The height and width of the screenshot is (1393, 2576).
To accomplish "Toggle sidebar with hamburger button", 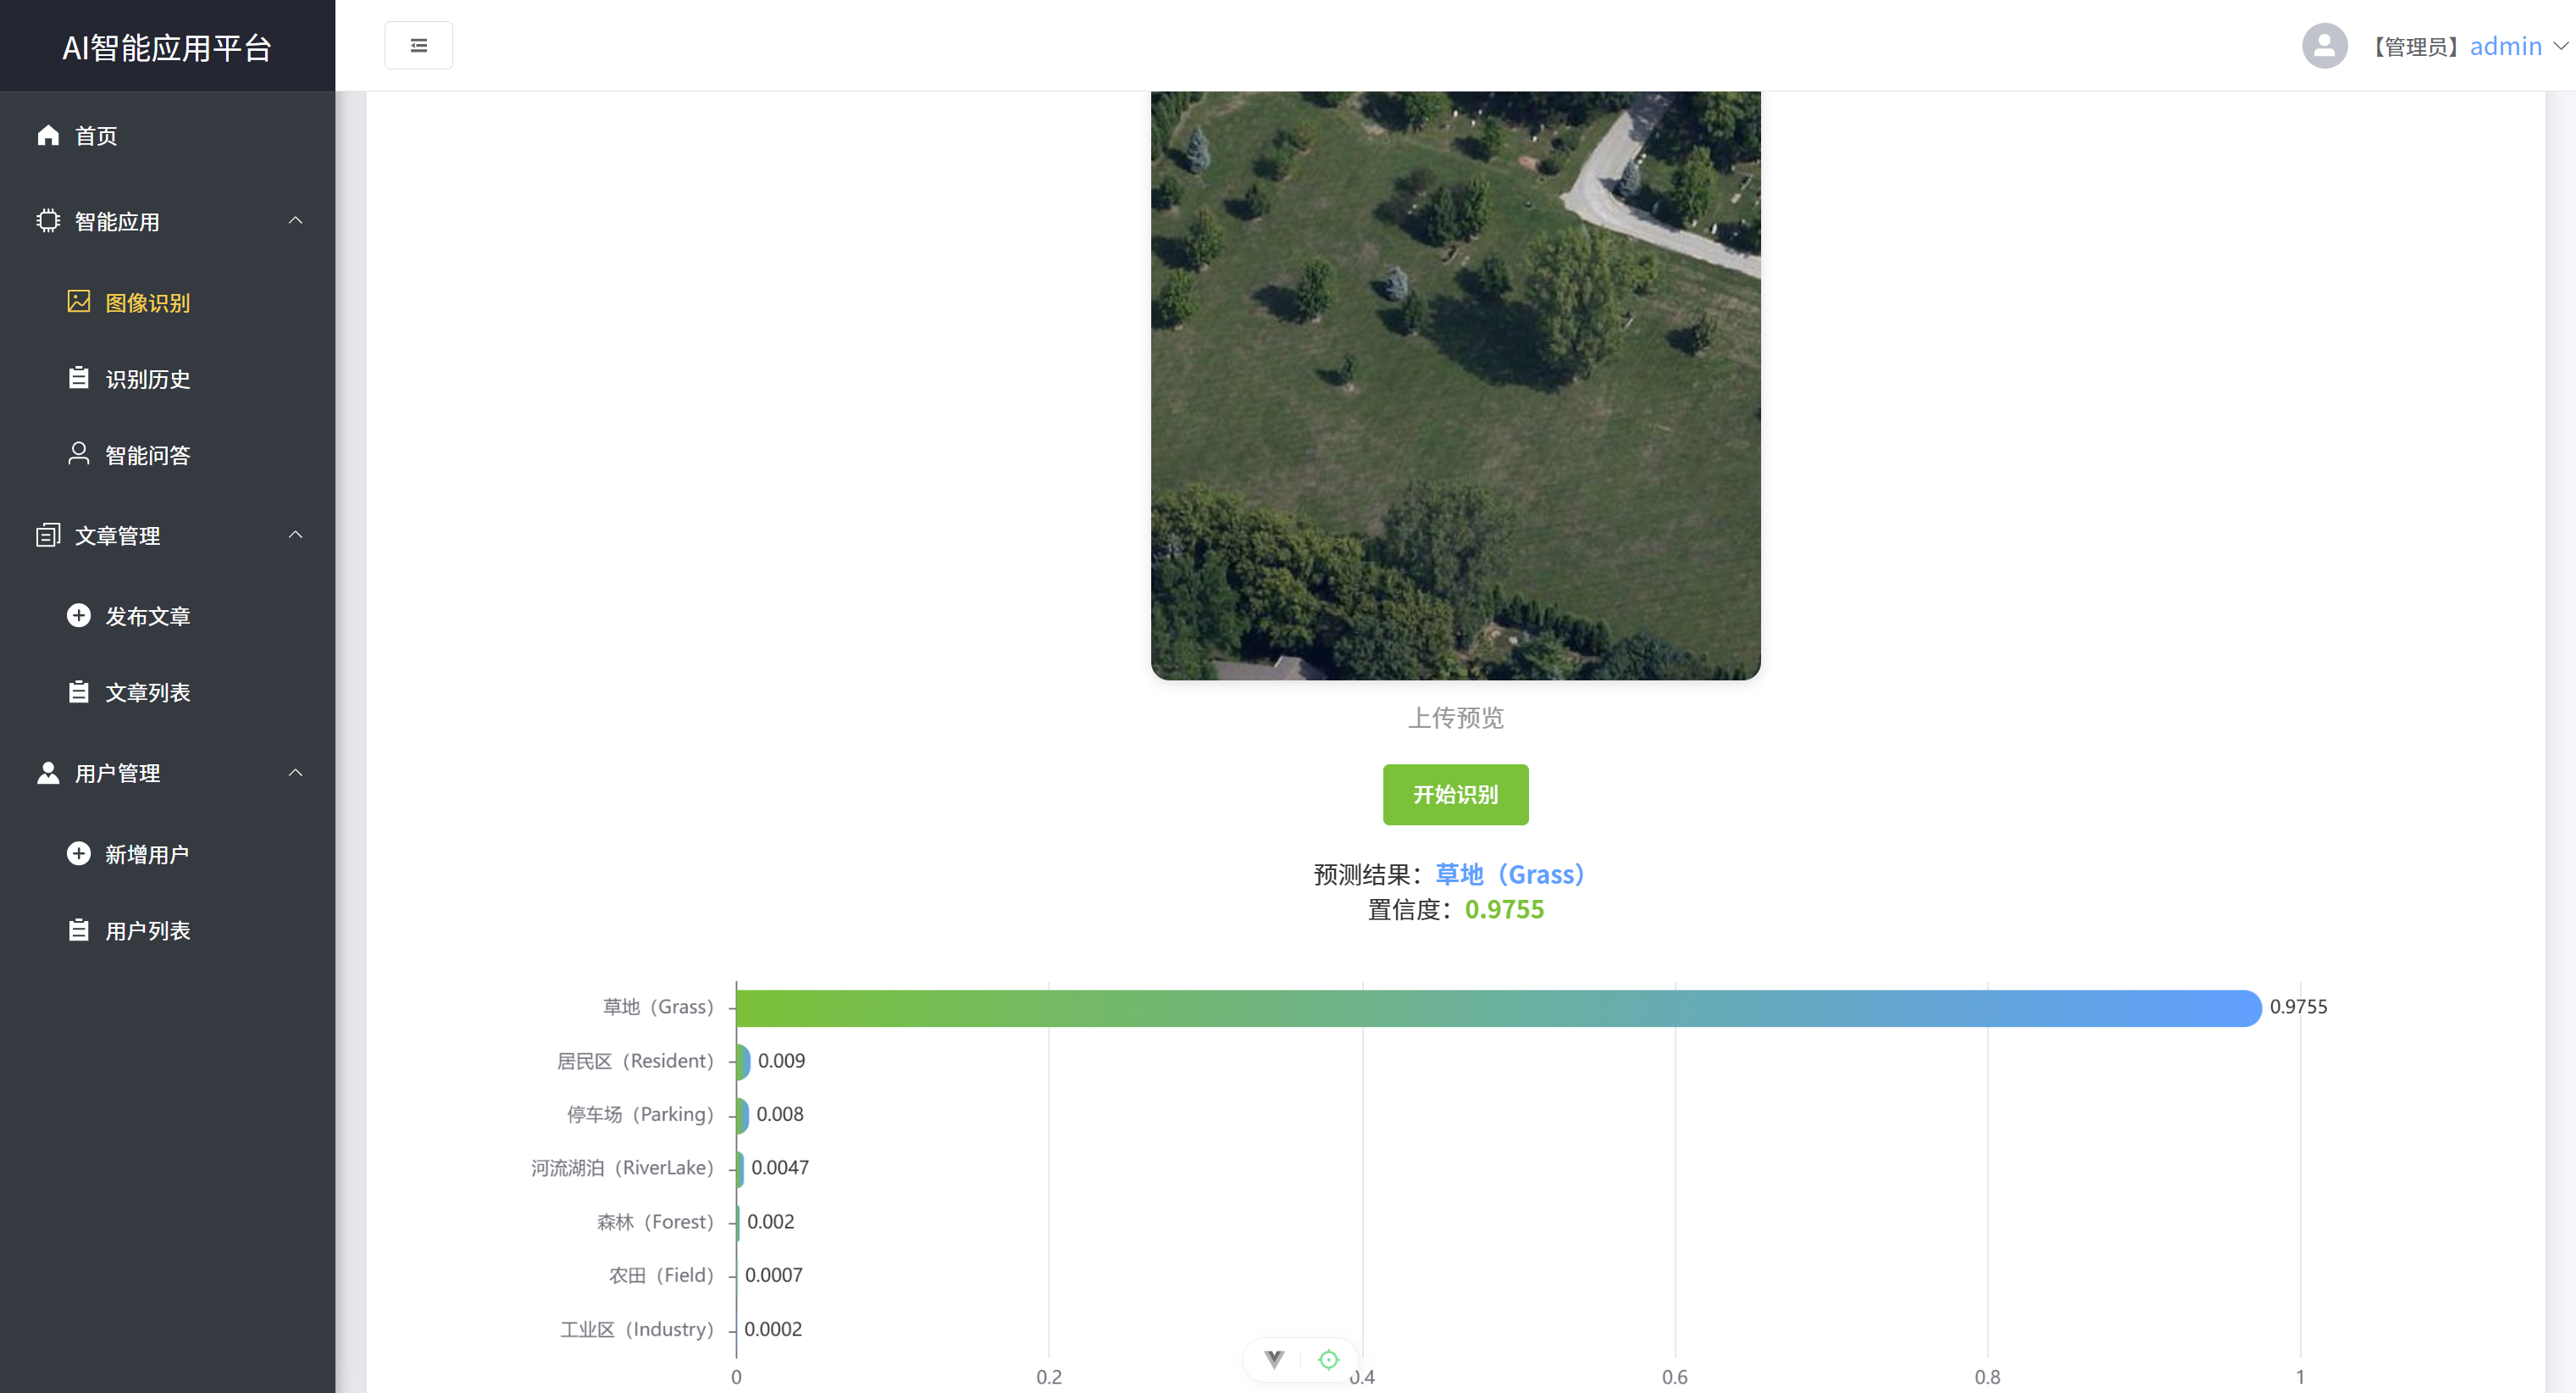I will pos(418,46).
